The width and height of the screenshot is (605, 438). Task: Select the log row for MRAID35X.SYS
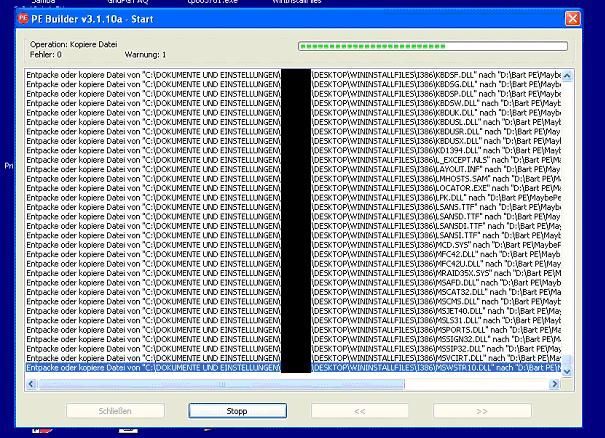tap(293, 273)
